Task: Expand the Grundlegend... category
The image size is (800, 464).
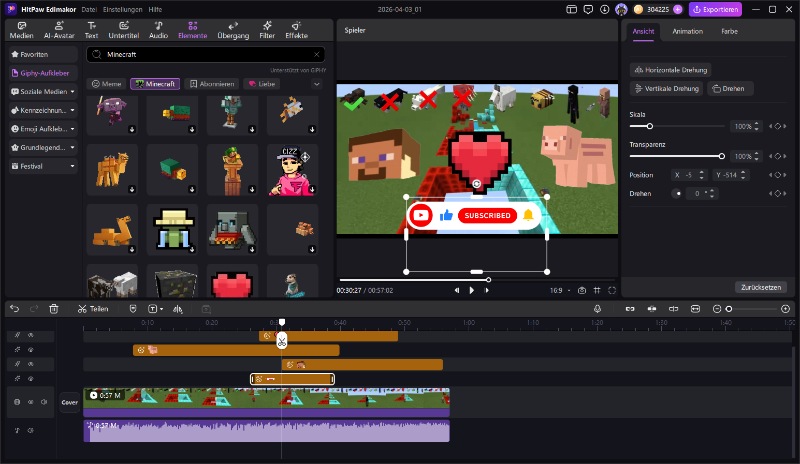Action: coord(72,148)
